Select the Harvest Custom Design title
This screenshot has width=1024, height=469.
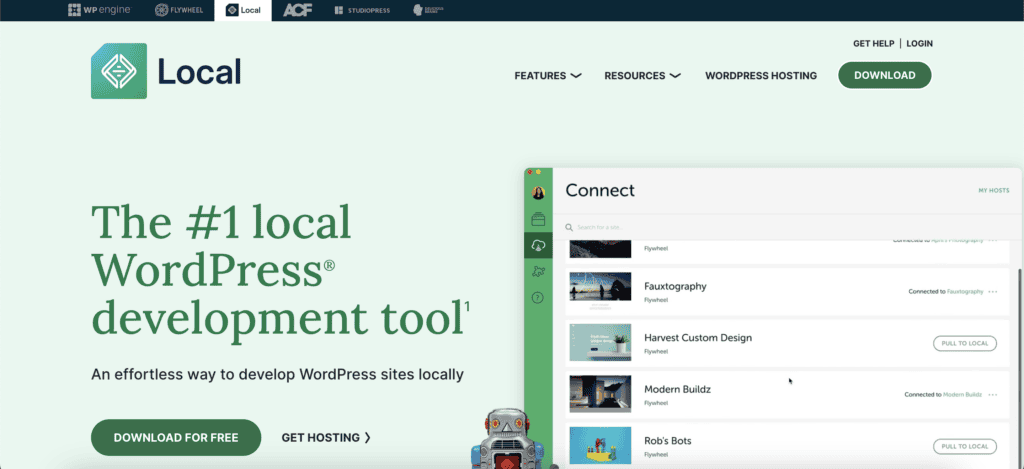[698, 338]
